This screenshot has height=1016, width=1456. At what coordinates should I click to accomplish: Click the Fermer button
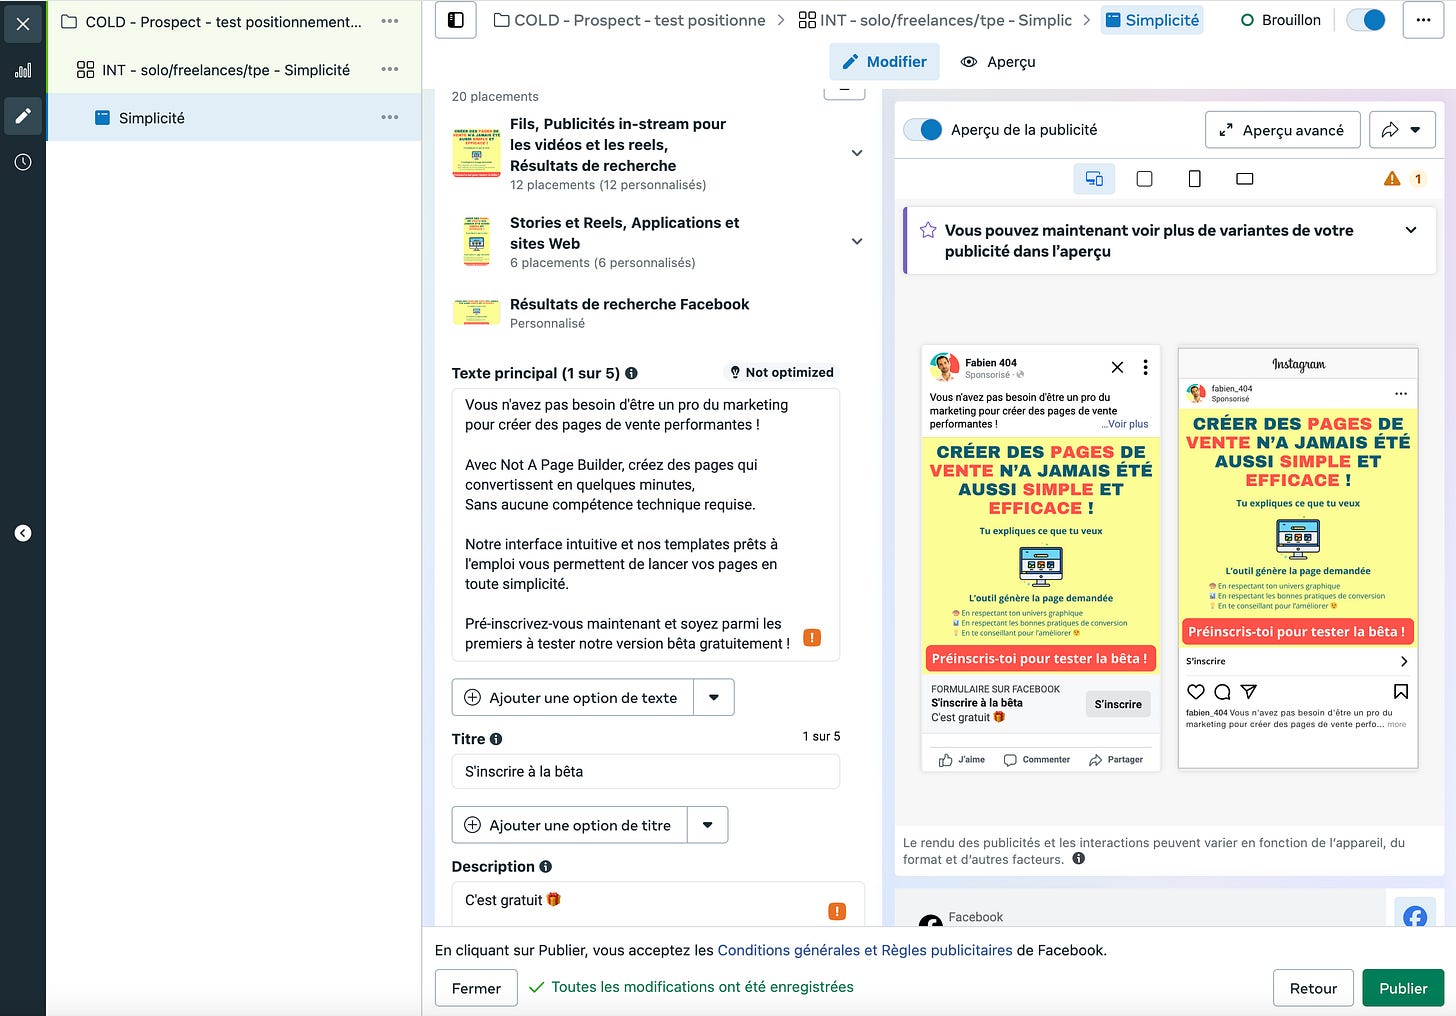pyautogui.click(x=476, y=988)
